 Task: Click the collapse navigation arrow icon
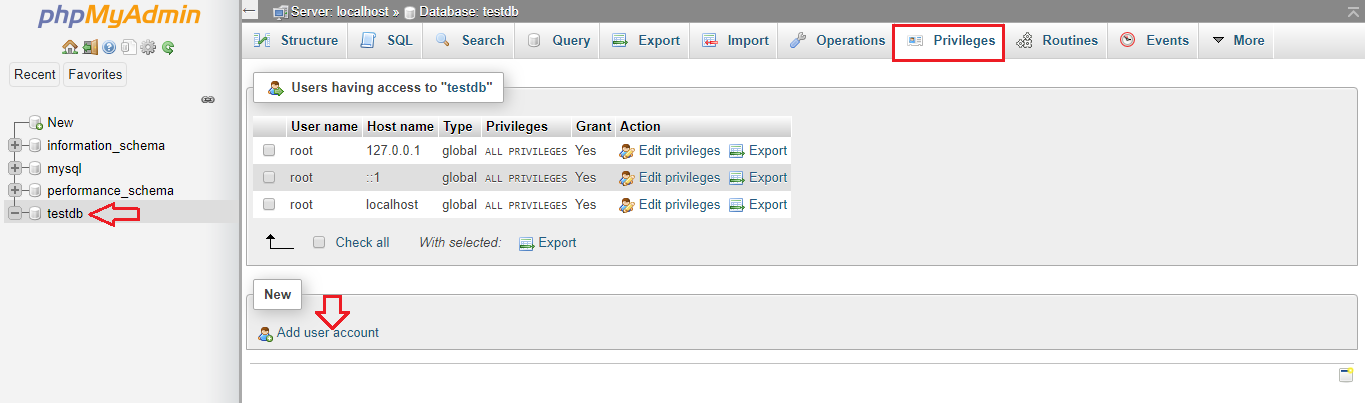coord(251,11)
